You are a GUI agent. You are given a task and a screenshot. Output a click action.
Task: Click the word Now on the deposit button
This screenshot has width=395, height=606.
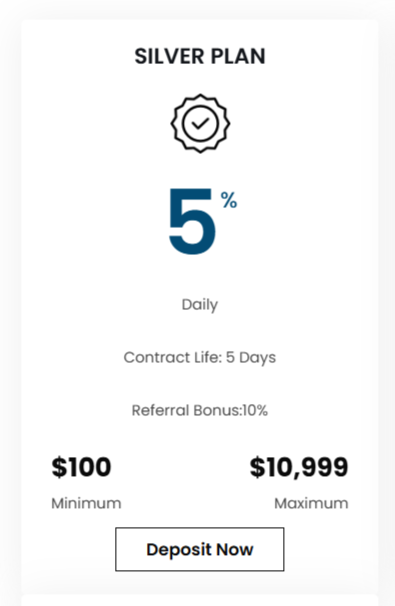tap(235, 549)
